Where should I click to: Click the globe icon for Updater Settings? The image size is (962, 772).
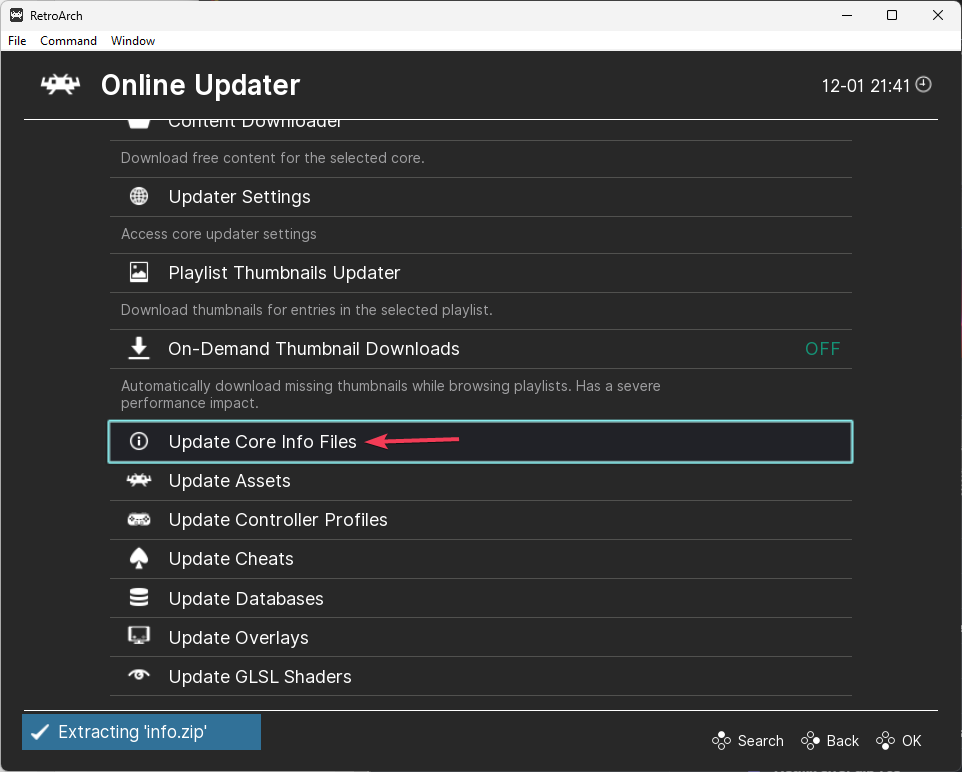tap(139, 196)
